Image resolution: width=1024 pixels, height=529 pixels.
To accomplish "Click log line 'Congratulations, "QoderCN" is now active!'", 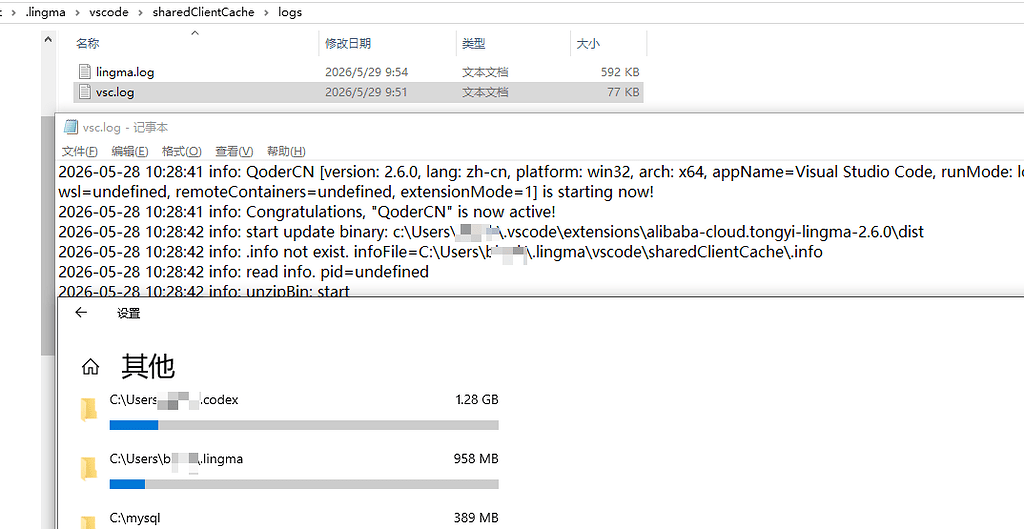I will pyautogui.click(x=307, y=212).
